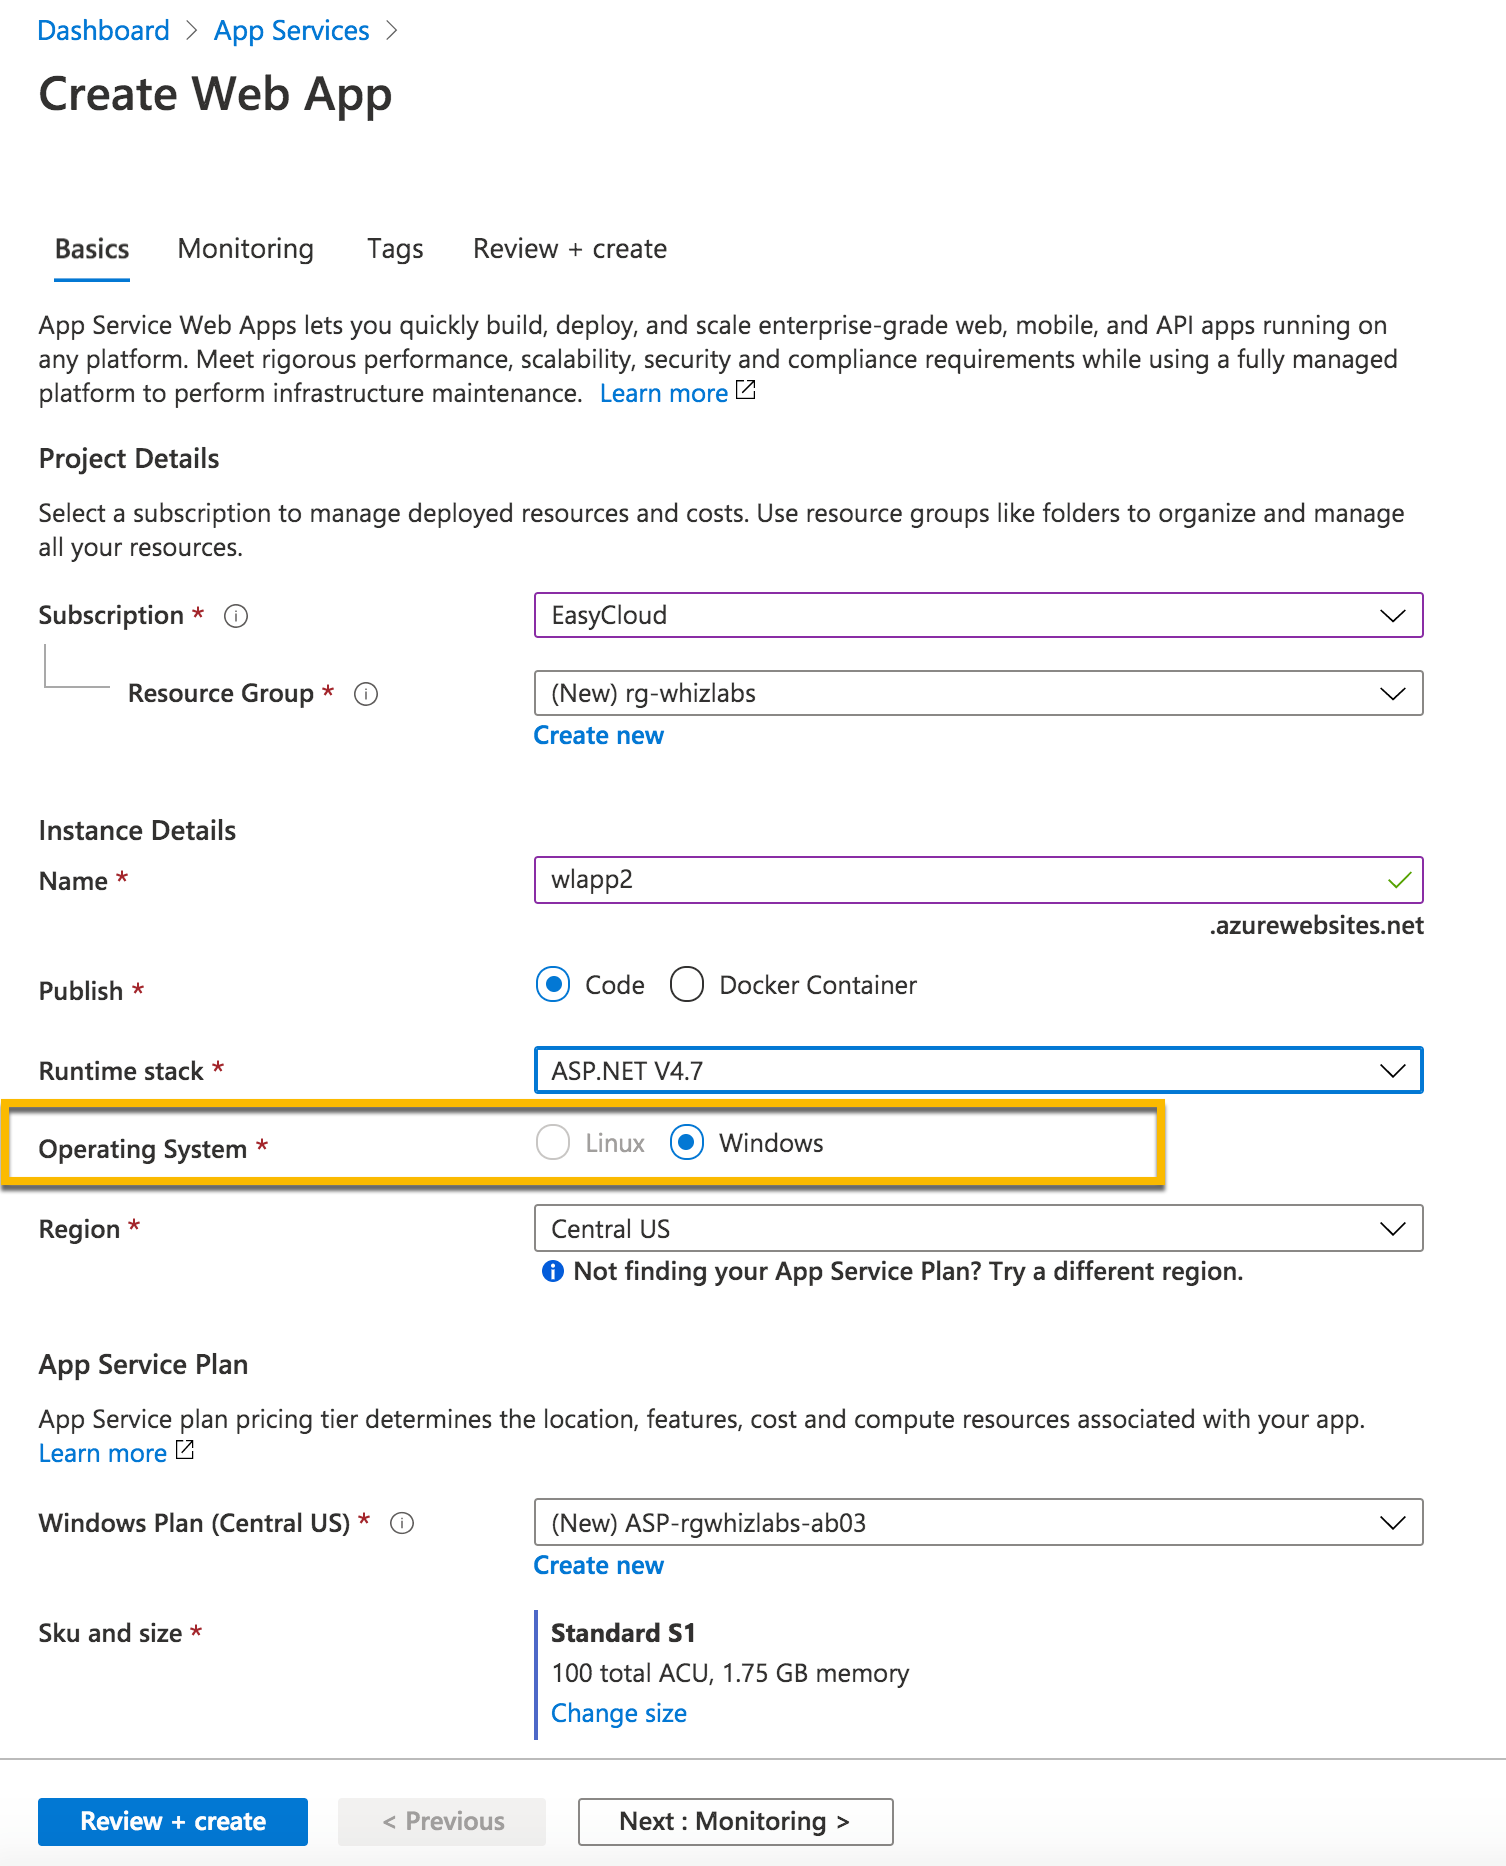The height and width of the screenshot is (1866, 1506).
Task: Switch to the Basics tab
Action: (x=92, y=249)
